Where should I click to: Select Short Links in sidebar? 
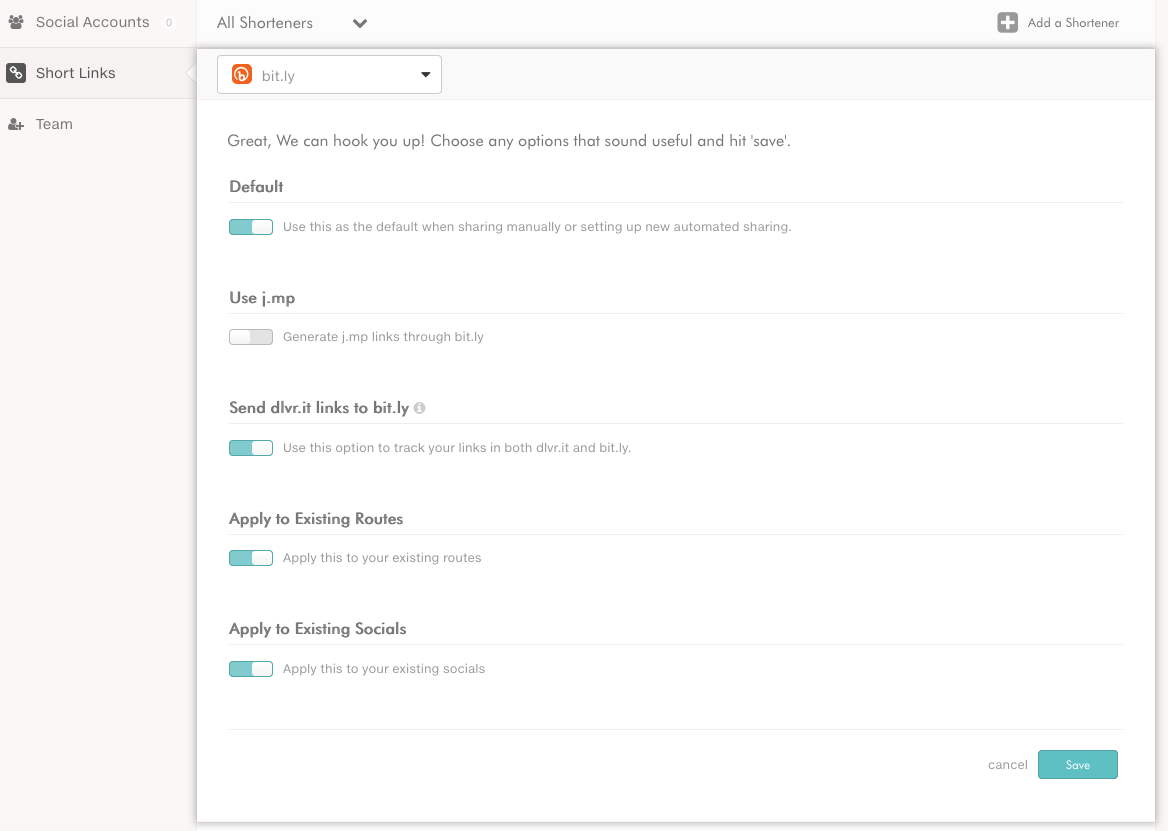coord(98,73)
